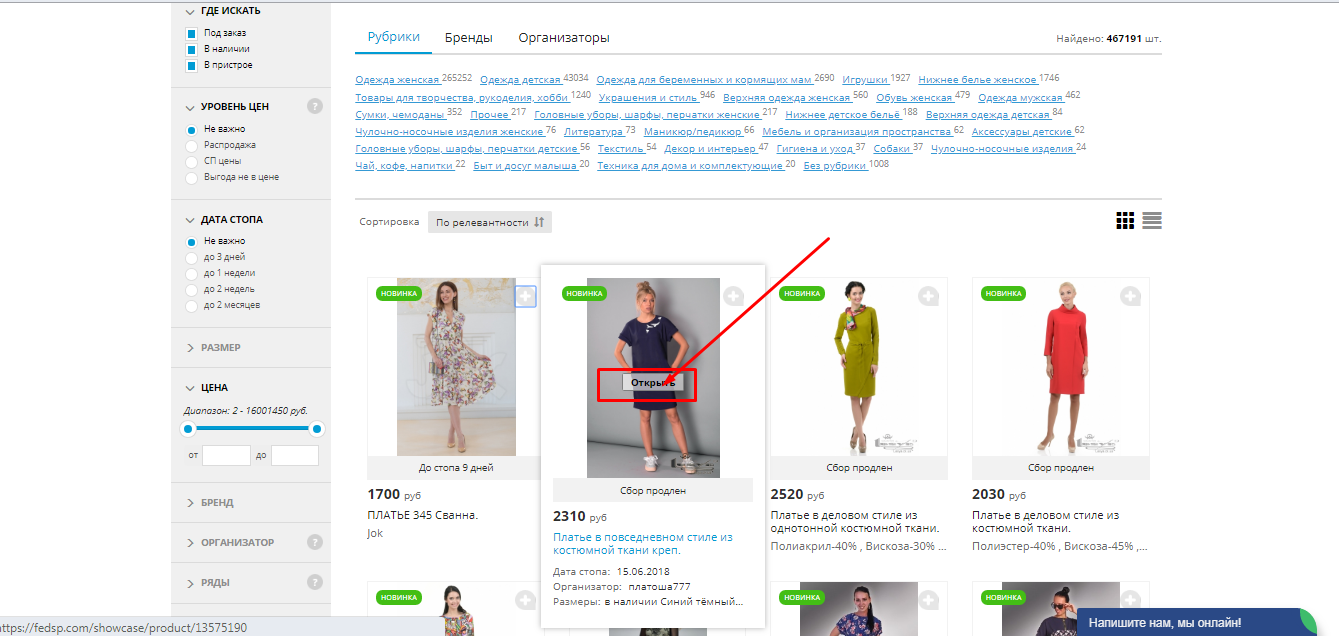Open the По релевантности sorting dropdown
The height and width of the screenshot is (636, 1339).
click(489, 222)
